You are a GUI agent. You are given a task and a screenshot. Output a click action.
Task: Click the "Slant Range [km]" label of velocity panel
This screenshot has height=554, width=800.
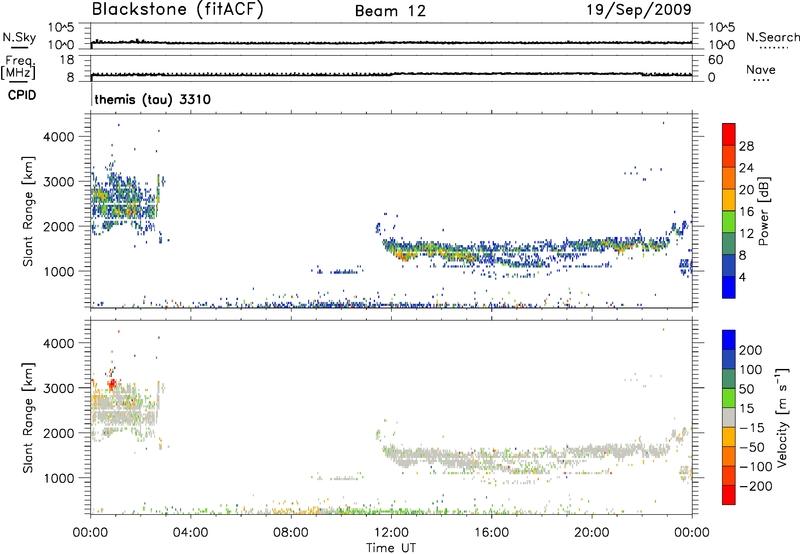click(x=28, y=418)
